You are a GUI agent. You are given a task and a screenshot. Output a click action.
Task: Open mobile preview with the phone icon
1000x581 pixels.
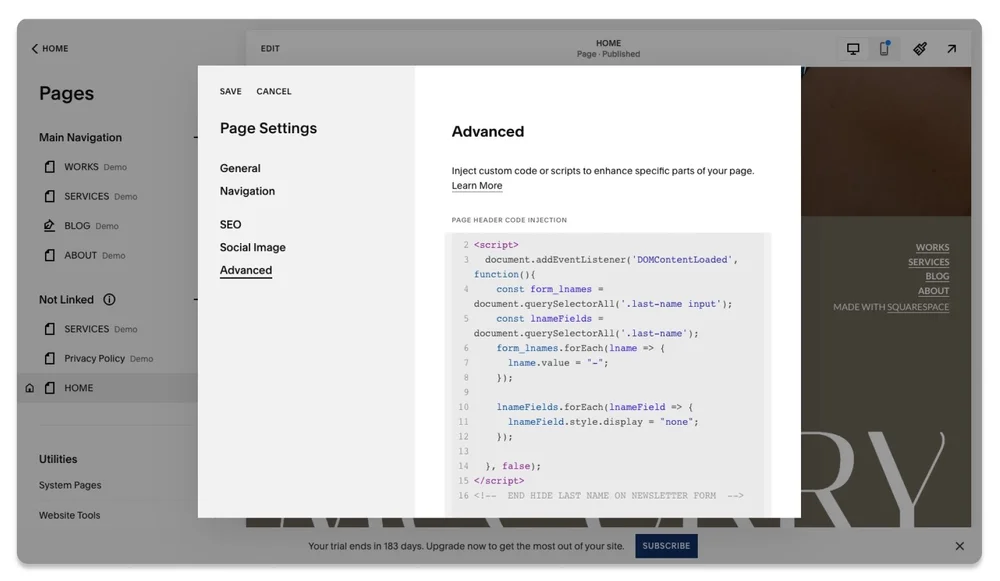click(884, 48)
